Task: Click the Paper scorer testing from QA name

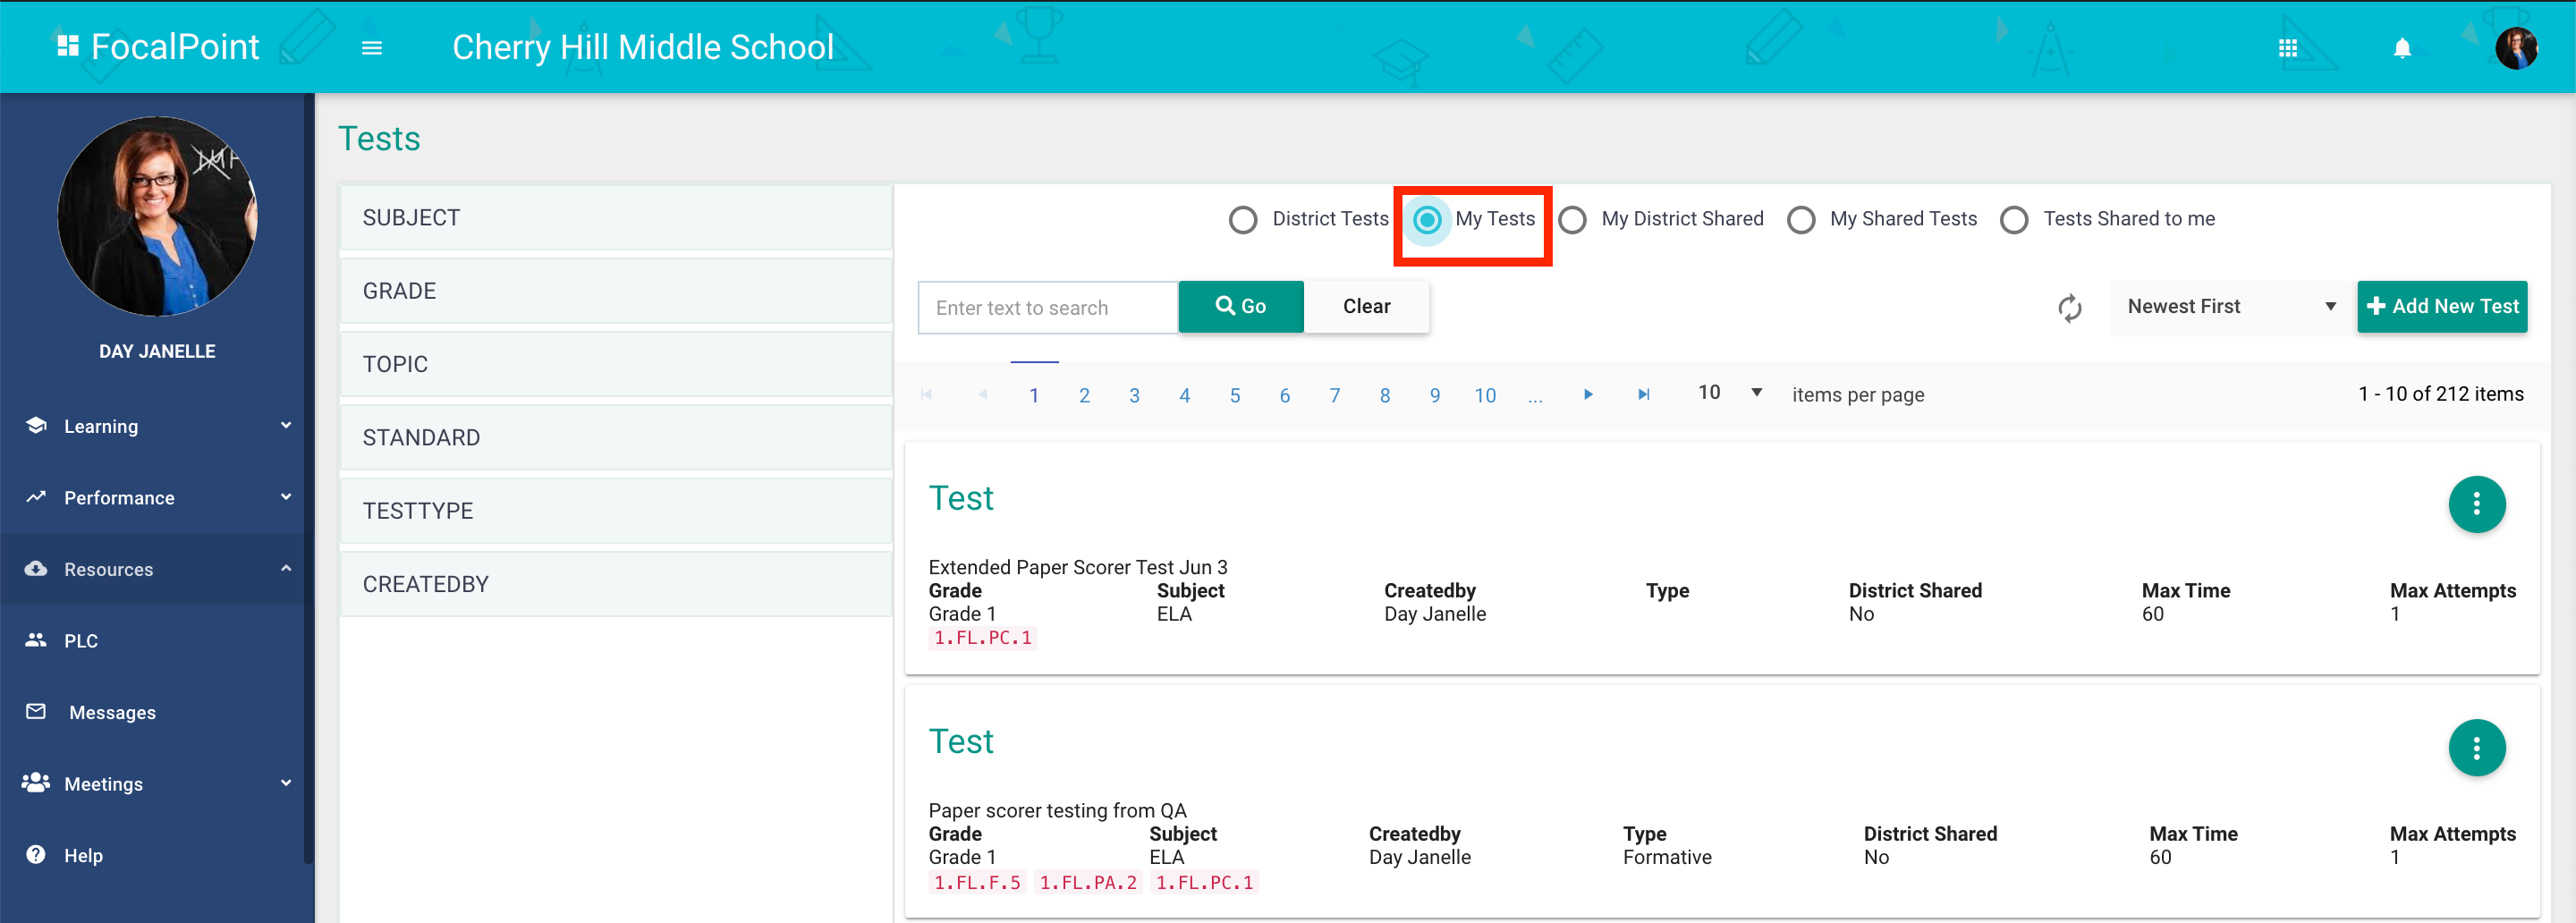Action: point(1057,810)
